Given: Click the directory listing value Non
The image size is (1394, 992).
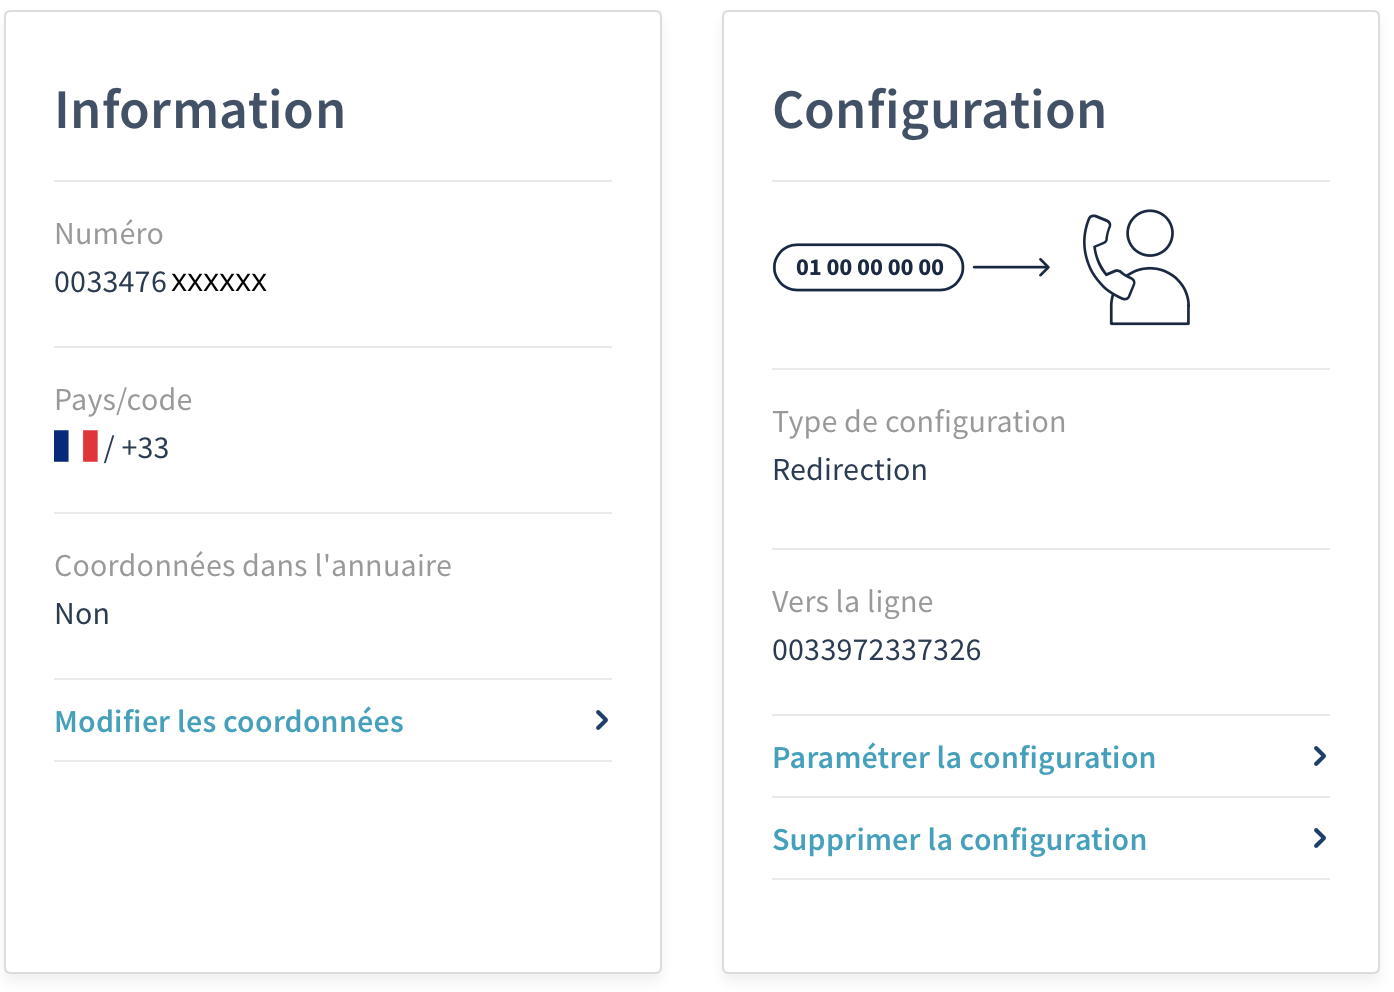Looking at the screenshot, I should pos(82,614).
